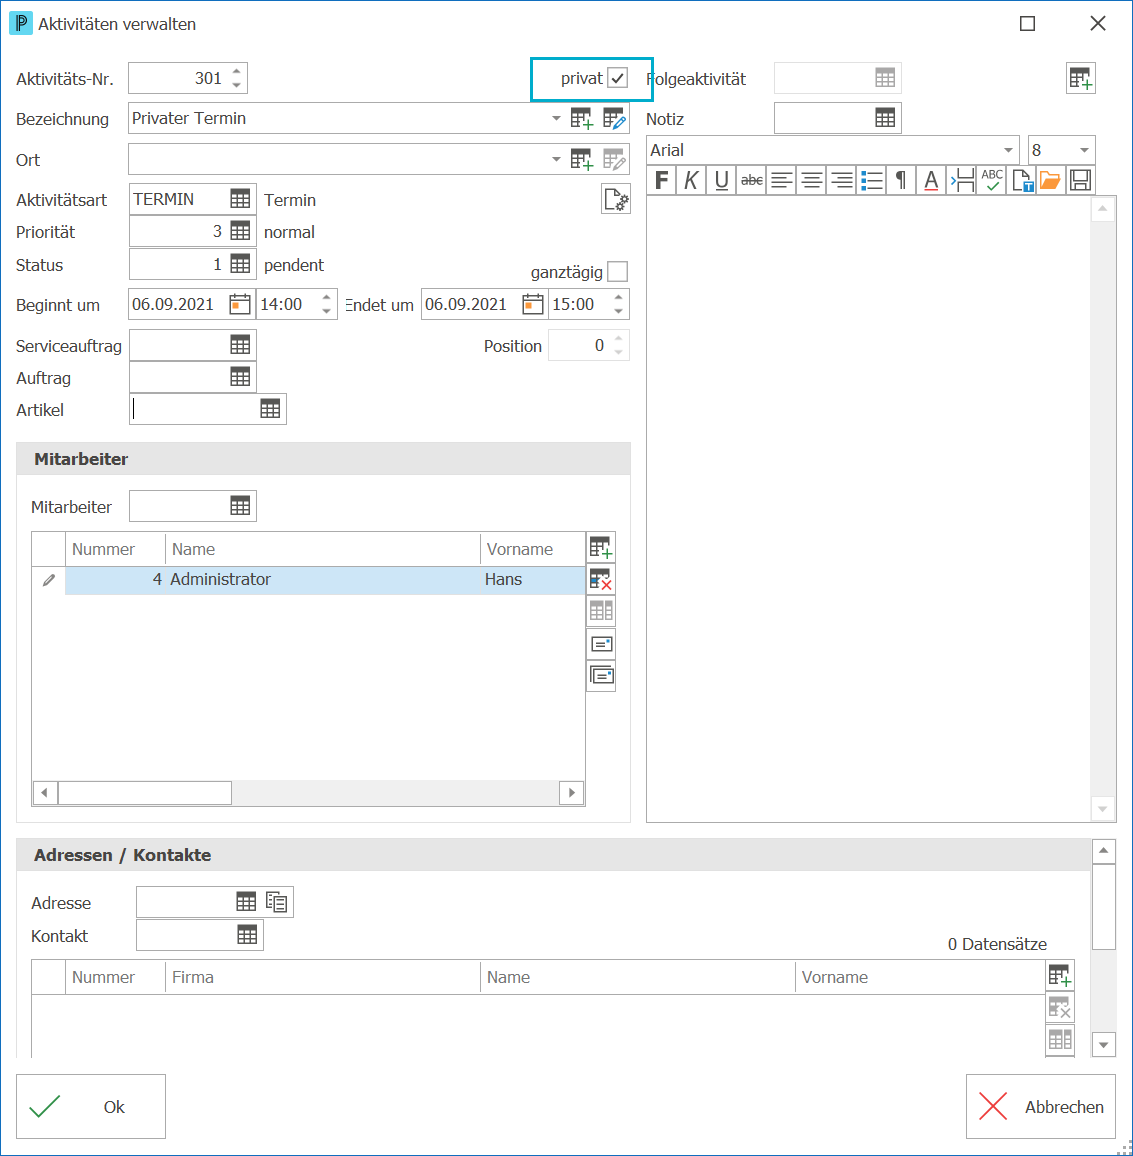Screen dimensions: 1133x1156
Task: Decrease end time 15:00 with spinner
Action: [618, 312]
